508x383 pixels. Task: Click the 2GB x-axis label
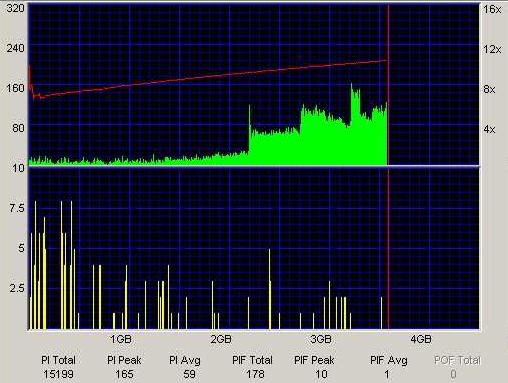(221, 339)
